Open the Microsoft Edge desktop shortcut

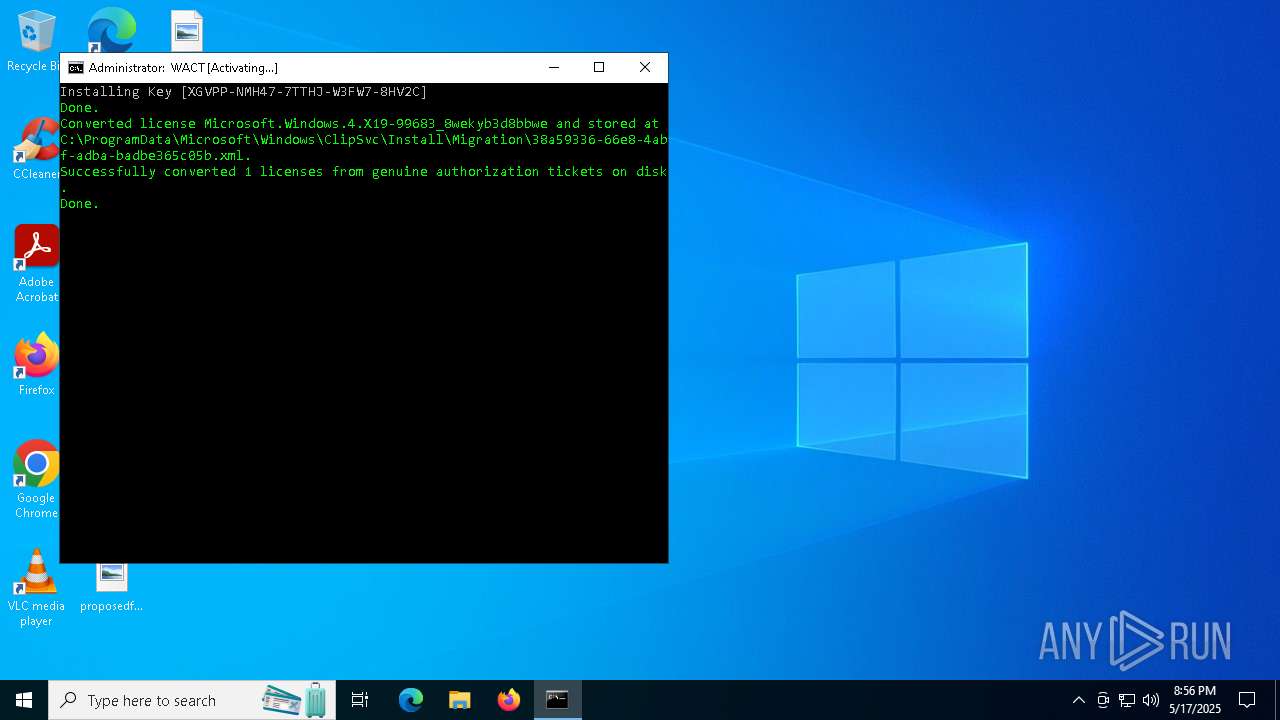tap(111, 31)
